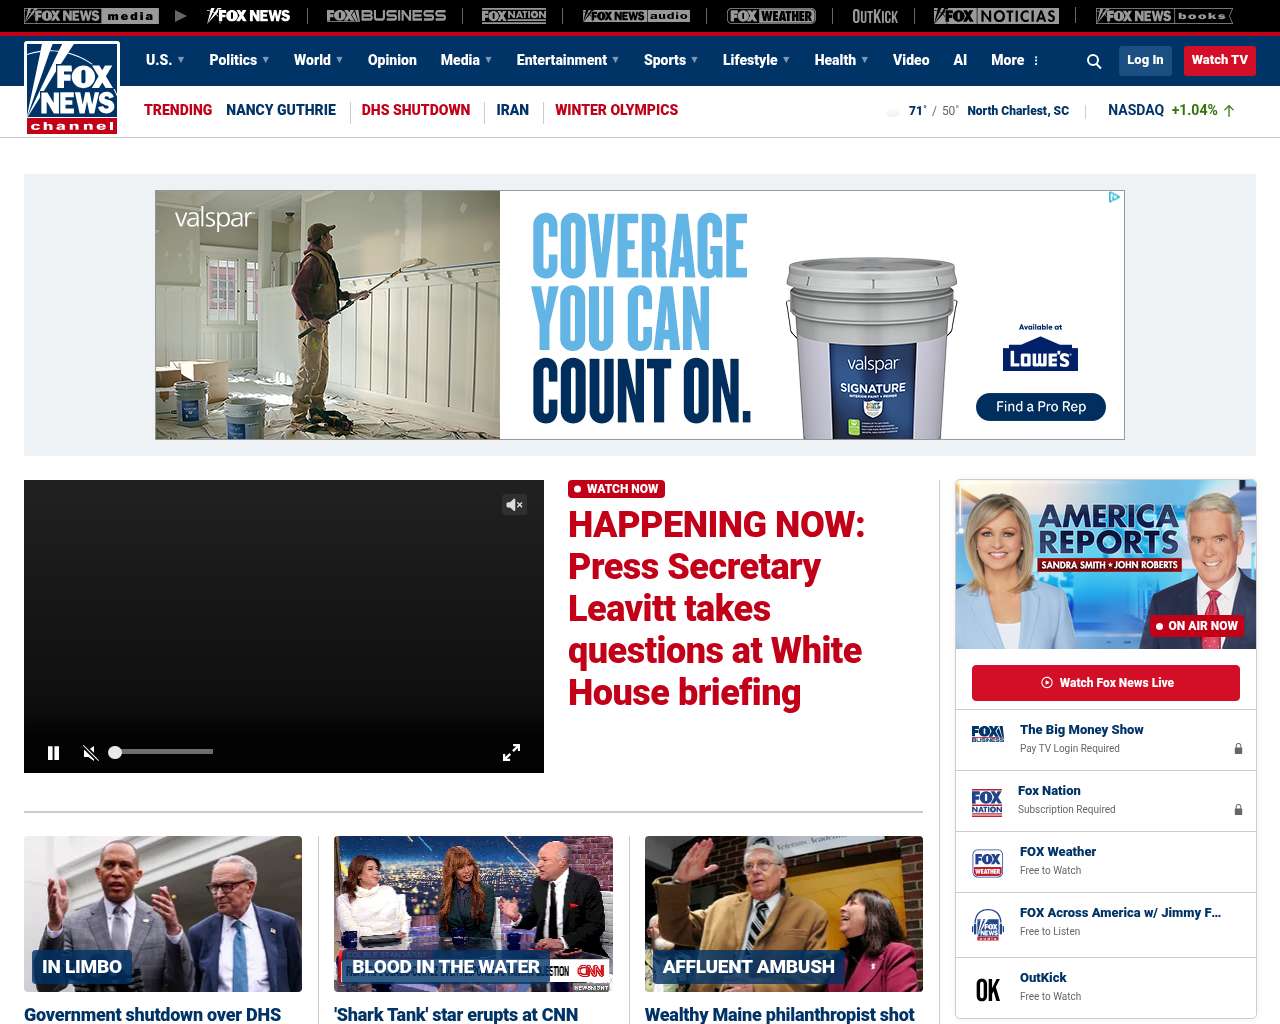Visit OutKick logo in top bar
The height and width of the screenshot is (1024, 1280).
875,16
